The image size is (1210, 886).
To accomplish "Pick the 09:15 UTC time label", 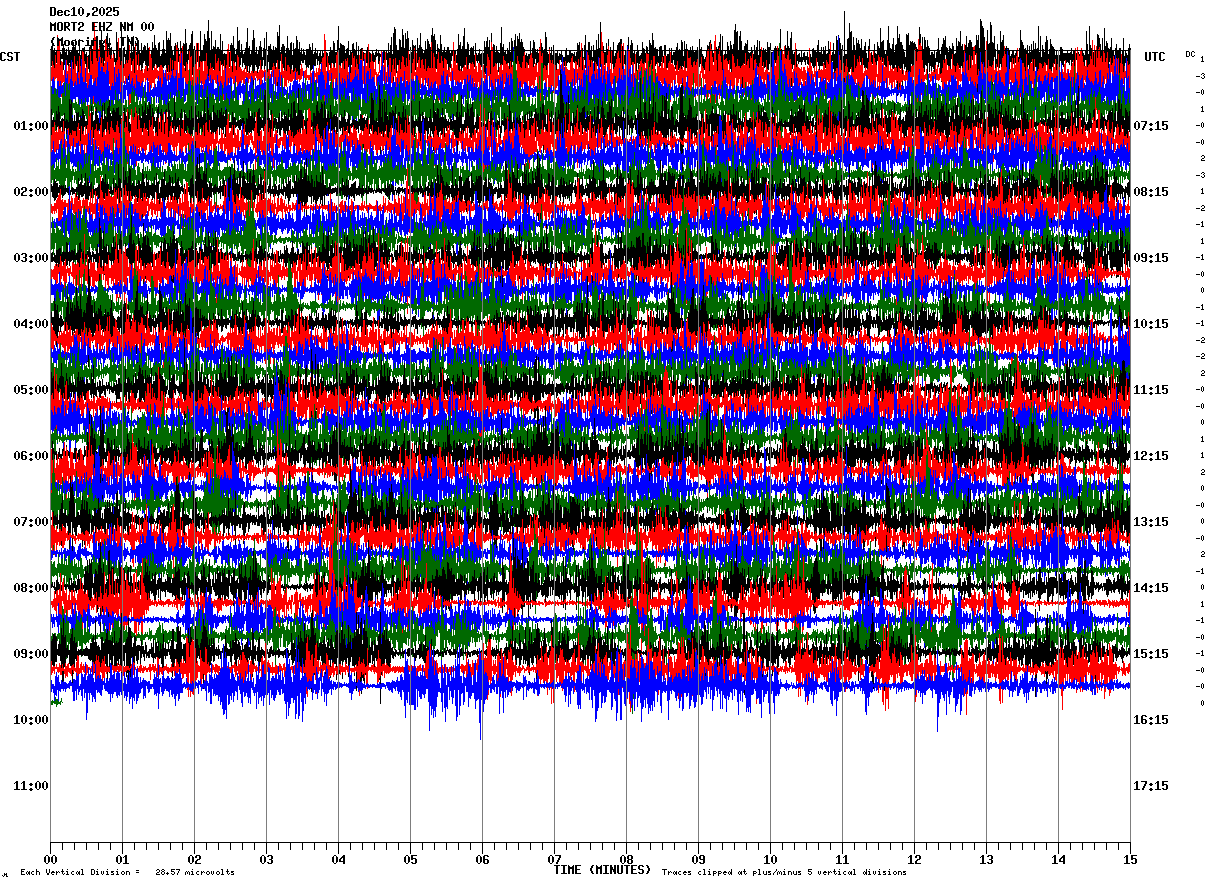I will pyautogui.click(x=1151, y=258).
